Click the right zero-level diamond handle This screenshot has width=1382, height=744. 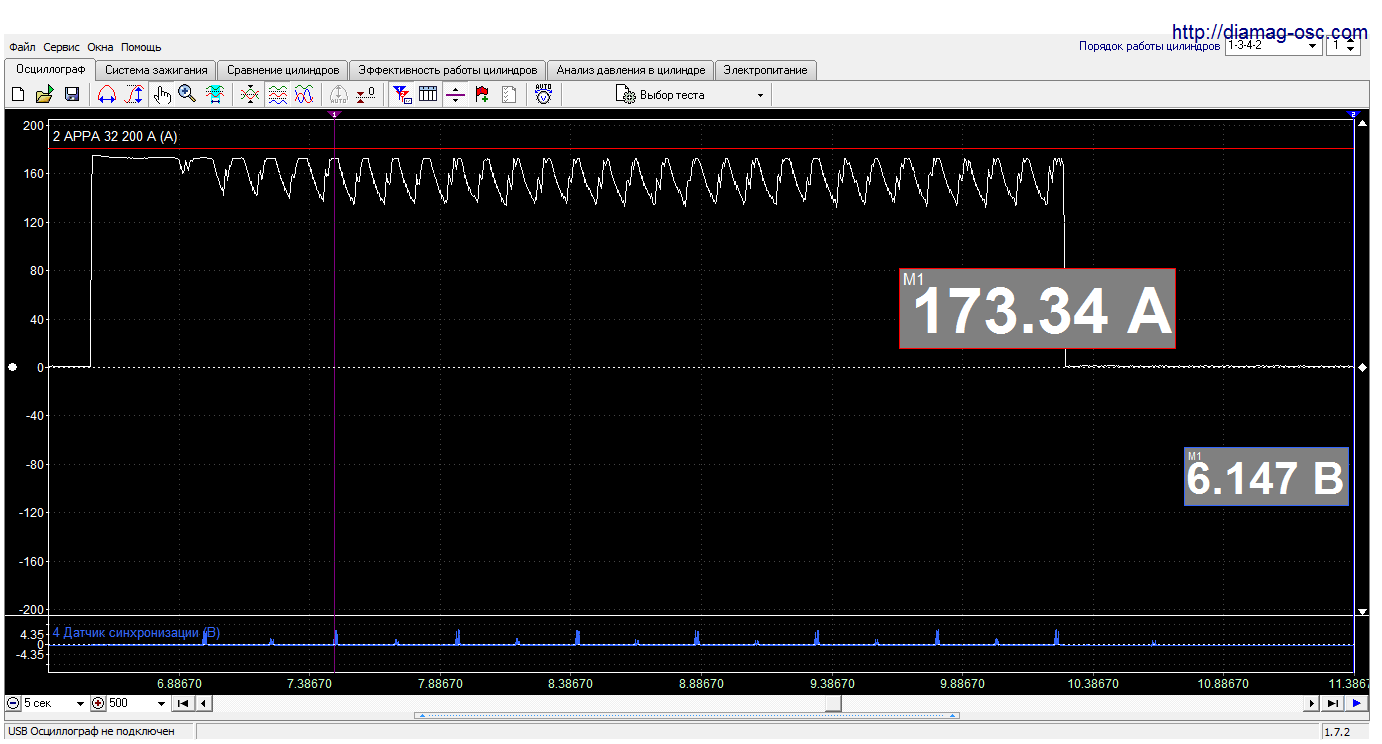pos(1362,367)
